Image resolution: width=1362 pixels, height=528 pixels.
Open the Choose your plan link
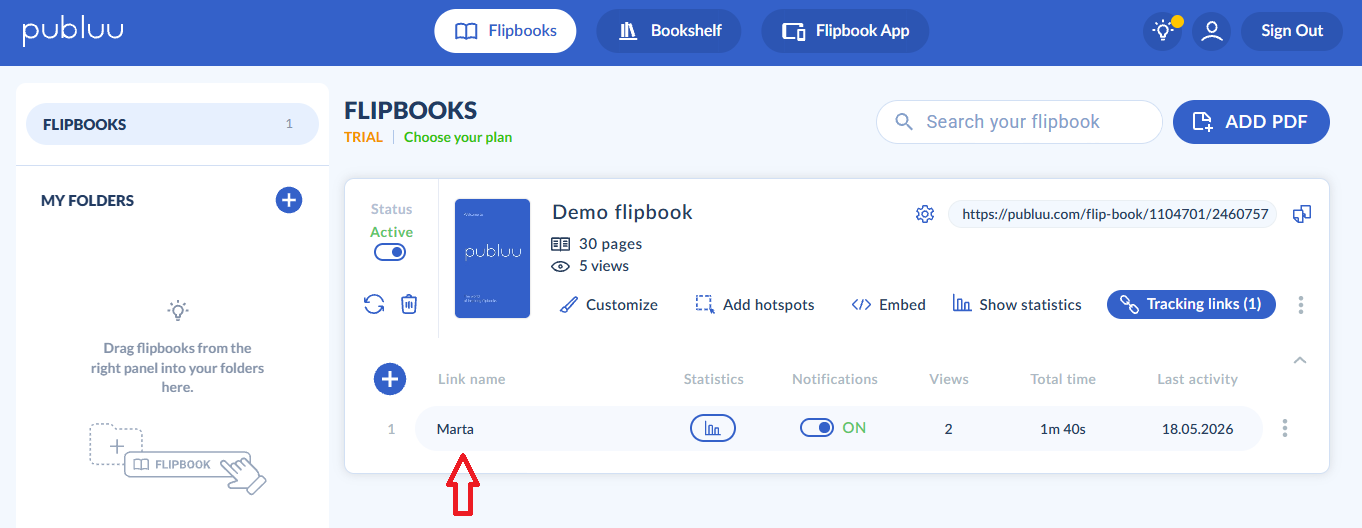pos(458,137)
